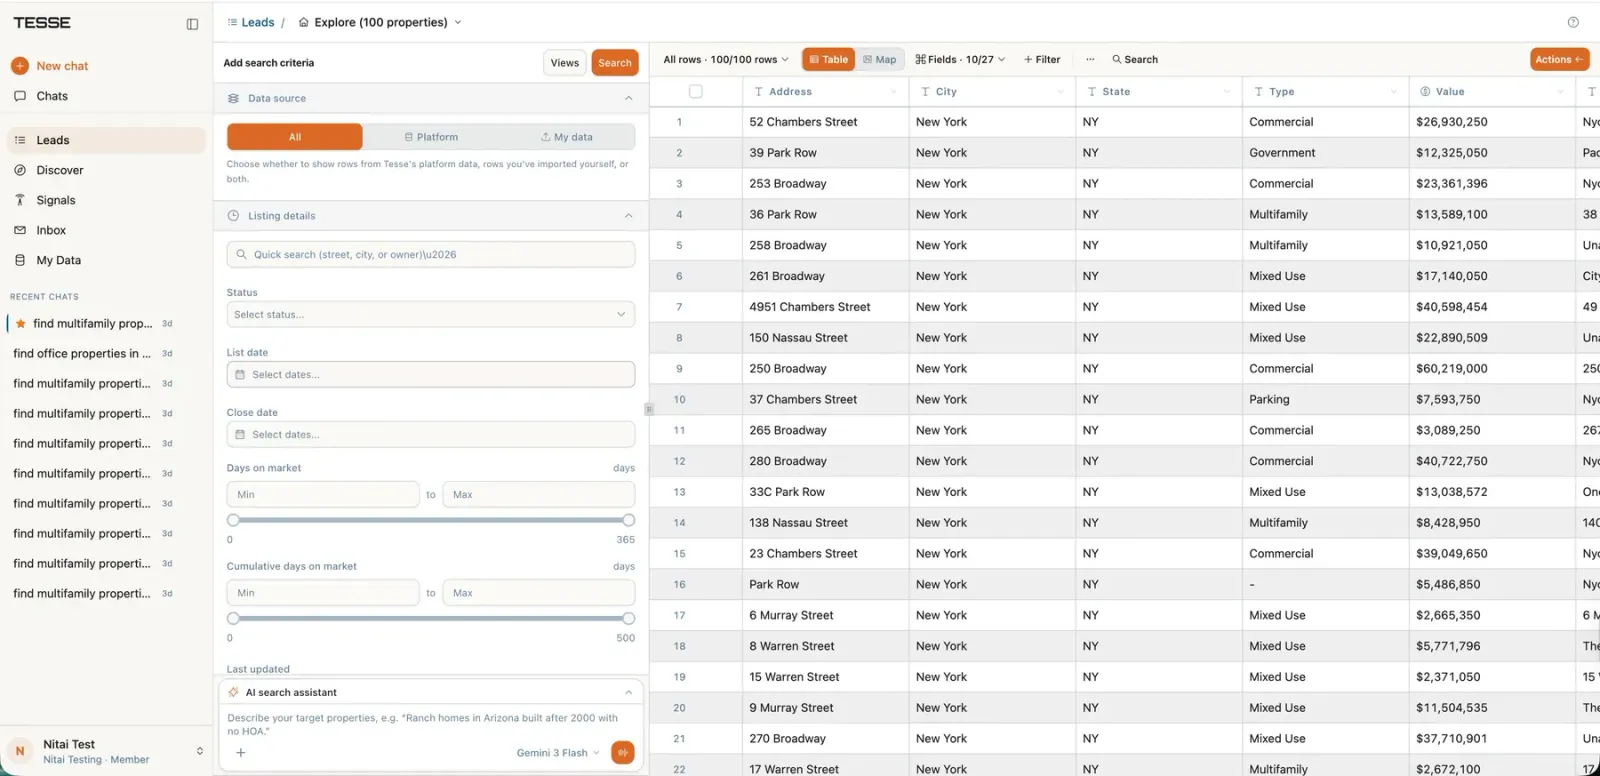Click the starred 'find multifamily prop...' chat
Screen dimensions: 1600x776
pyautogui.click(x=92, y=323)
